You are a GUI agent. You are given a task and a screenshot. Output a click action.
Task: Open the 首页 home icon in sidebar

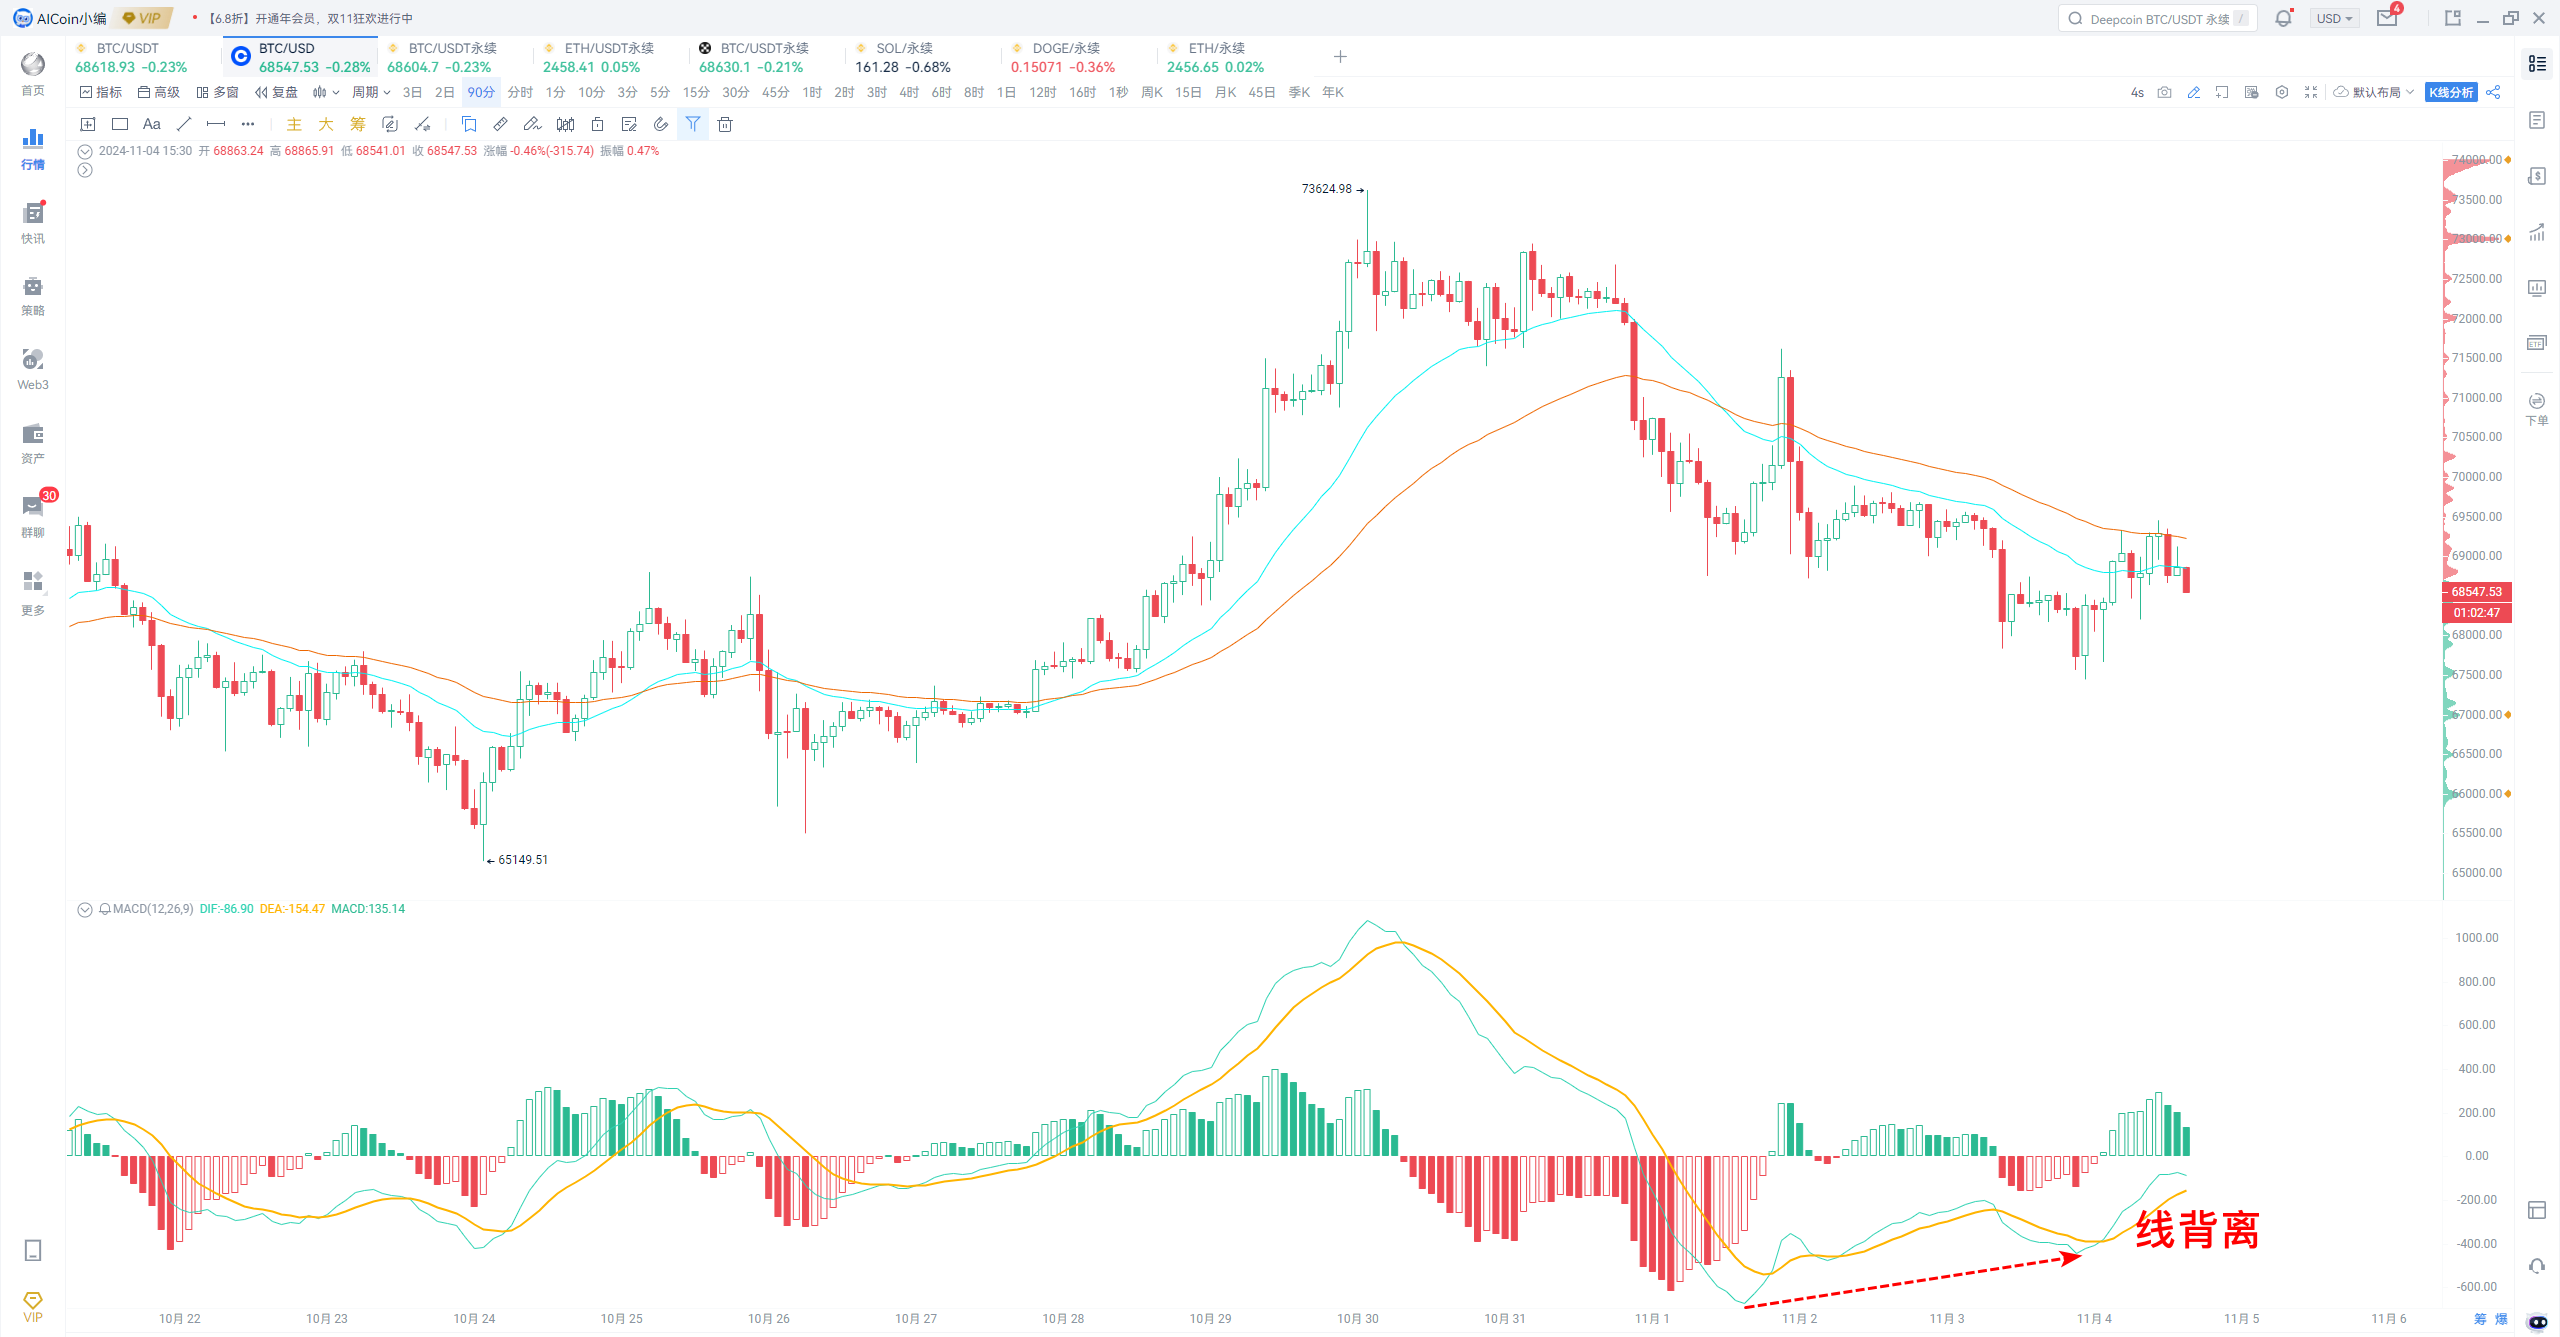(x=33, y=74)
